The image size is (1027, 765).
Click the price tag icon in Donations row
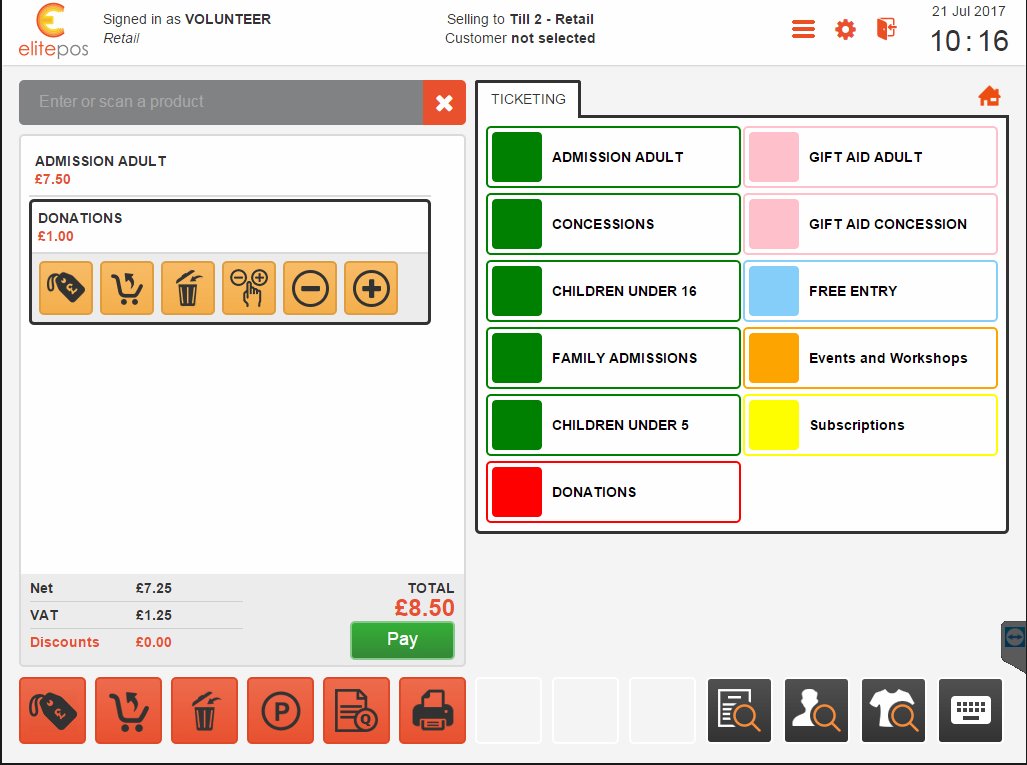pos(65,288)
